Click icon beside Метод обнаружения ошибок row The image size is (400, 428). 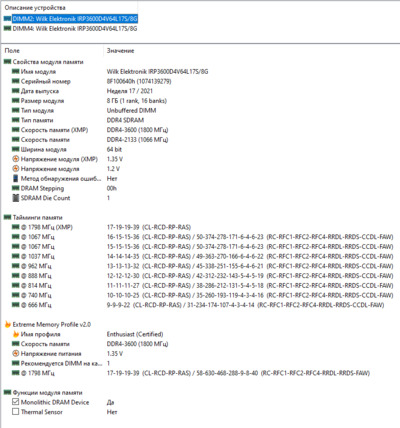tap(15, 178)
